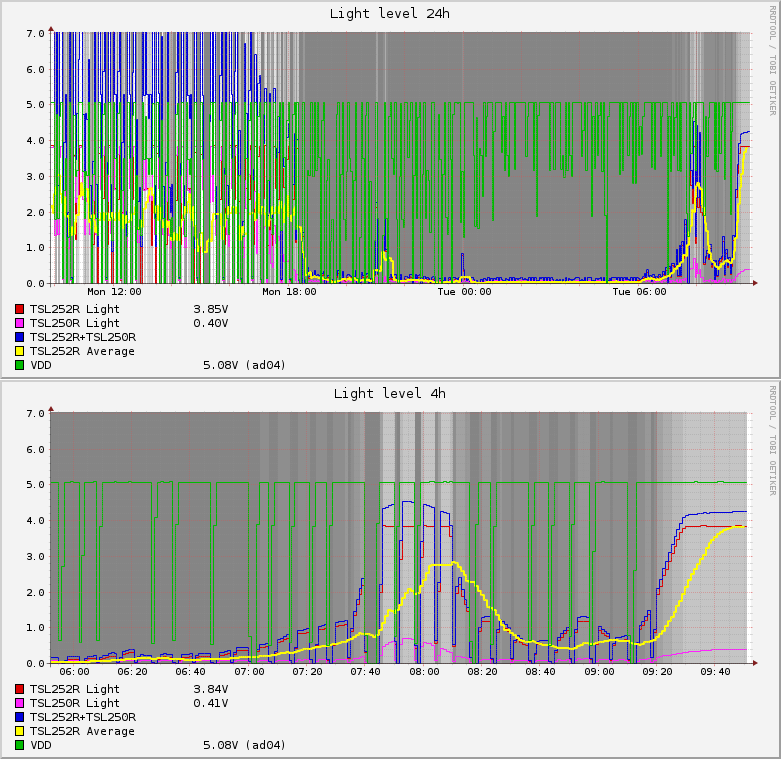The height and width of the screenshot is (764, 784).
Task: Select the "Light level 4h" graph title
Action: point(390,393)
